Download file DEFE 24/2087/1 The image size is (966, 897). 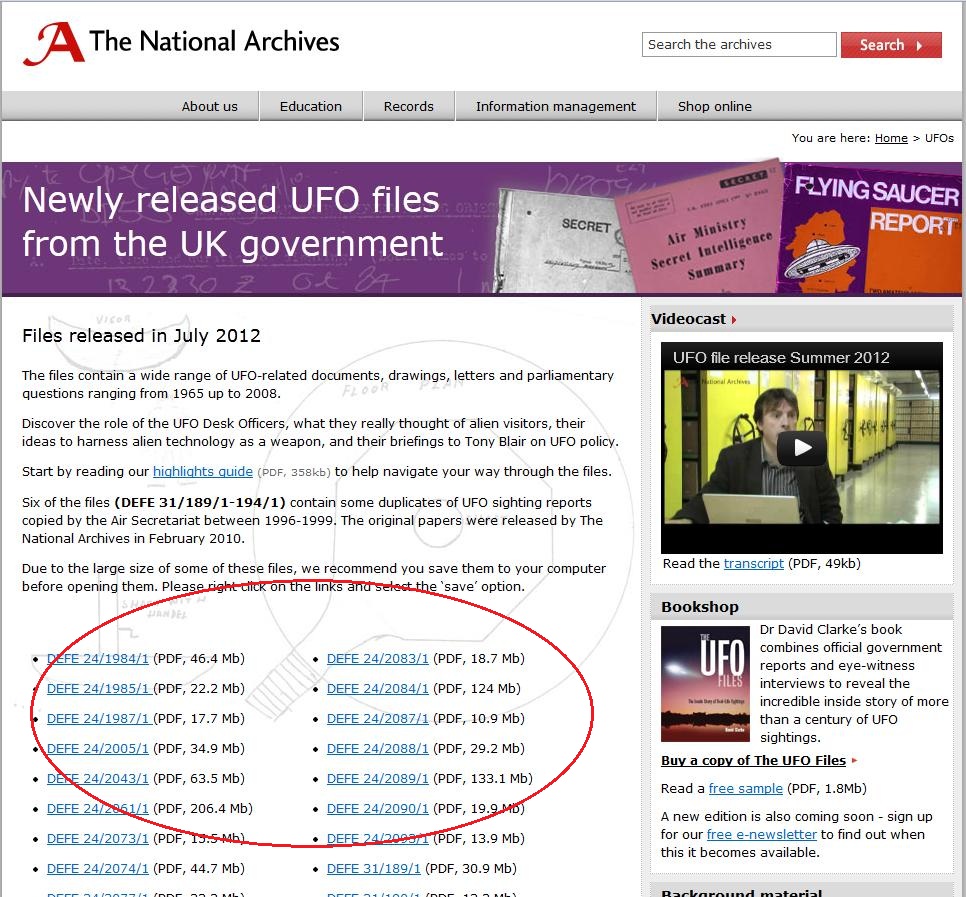pyautogui.click(x=378, y=718)
